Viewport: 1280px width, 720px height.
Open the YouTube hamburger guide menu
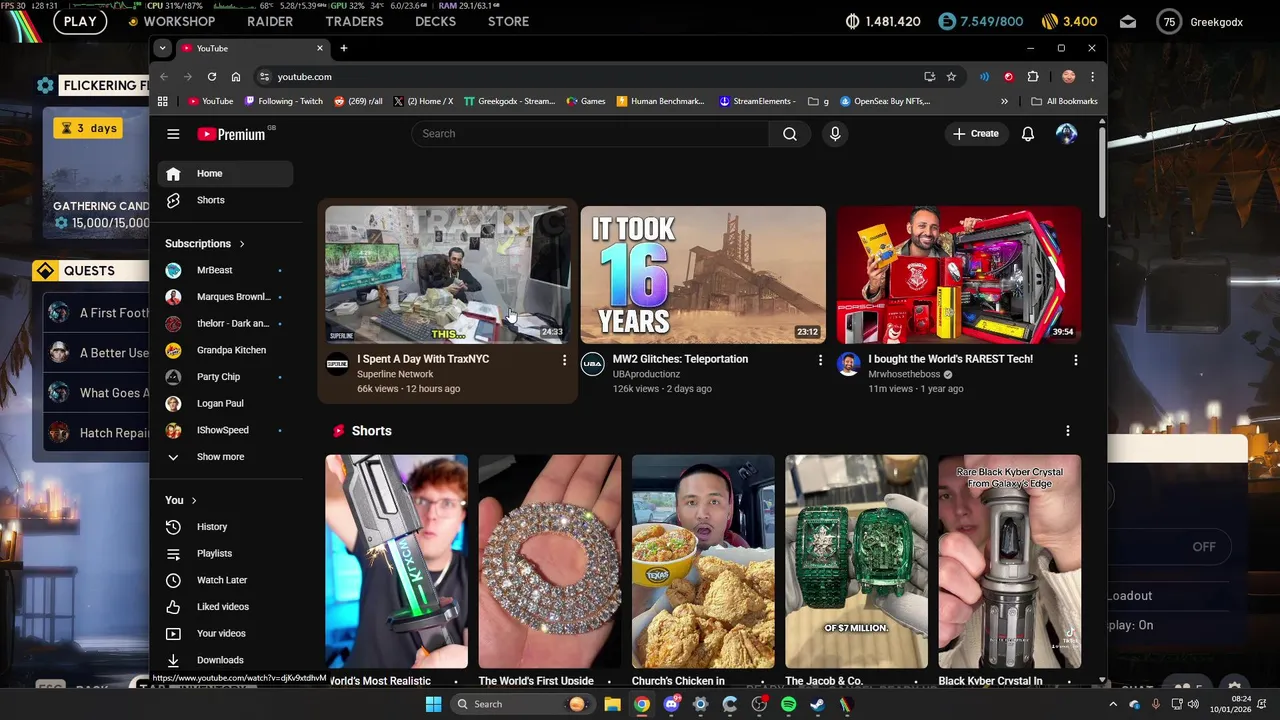point(173,134)
